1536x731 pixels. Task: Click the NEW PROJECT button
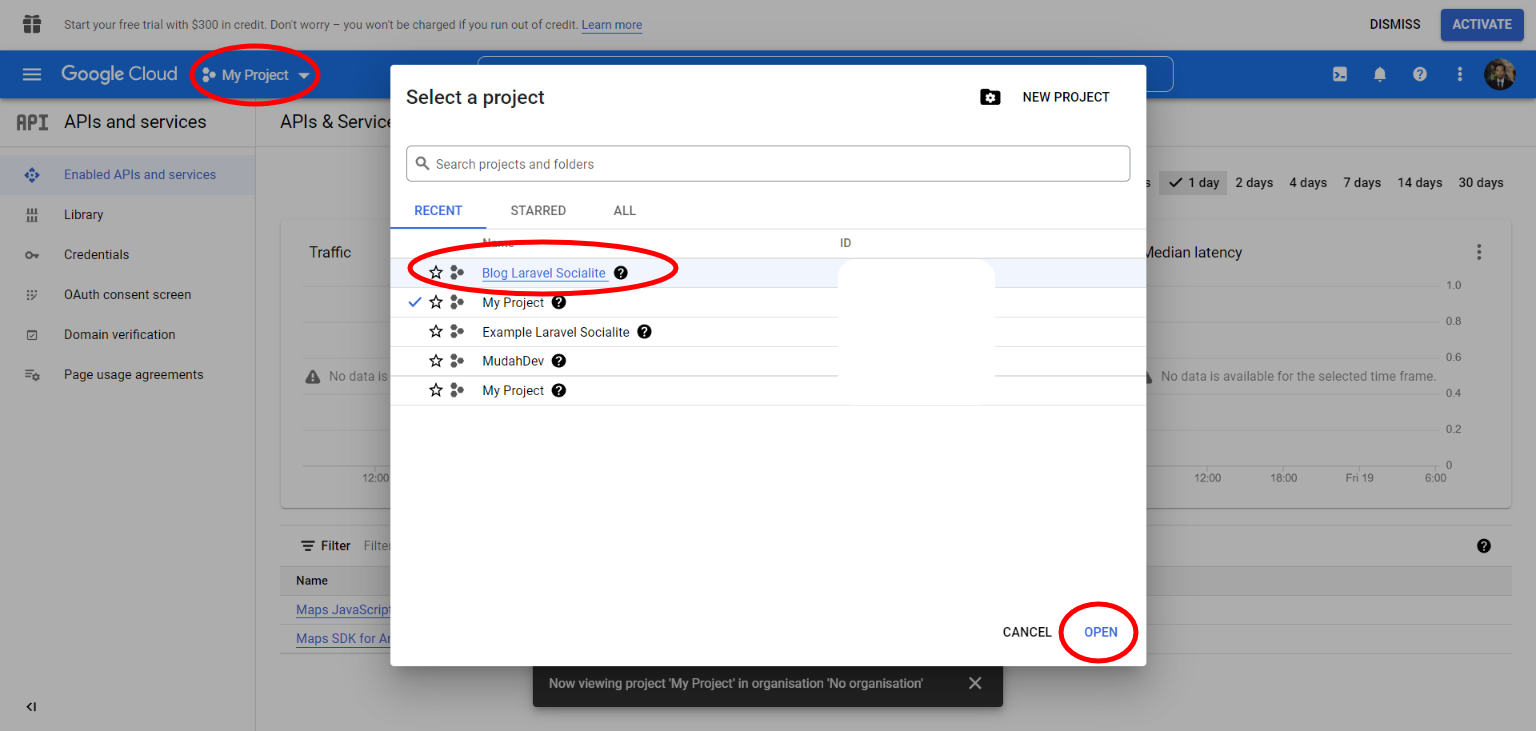coord(1046,97)
